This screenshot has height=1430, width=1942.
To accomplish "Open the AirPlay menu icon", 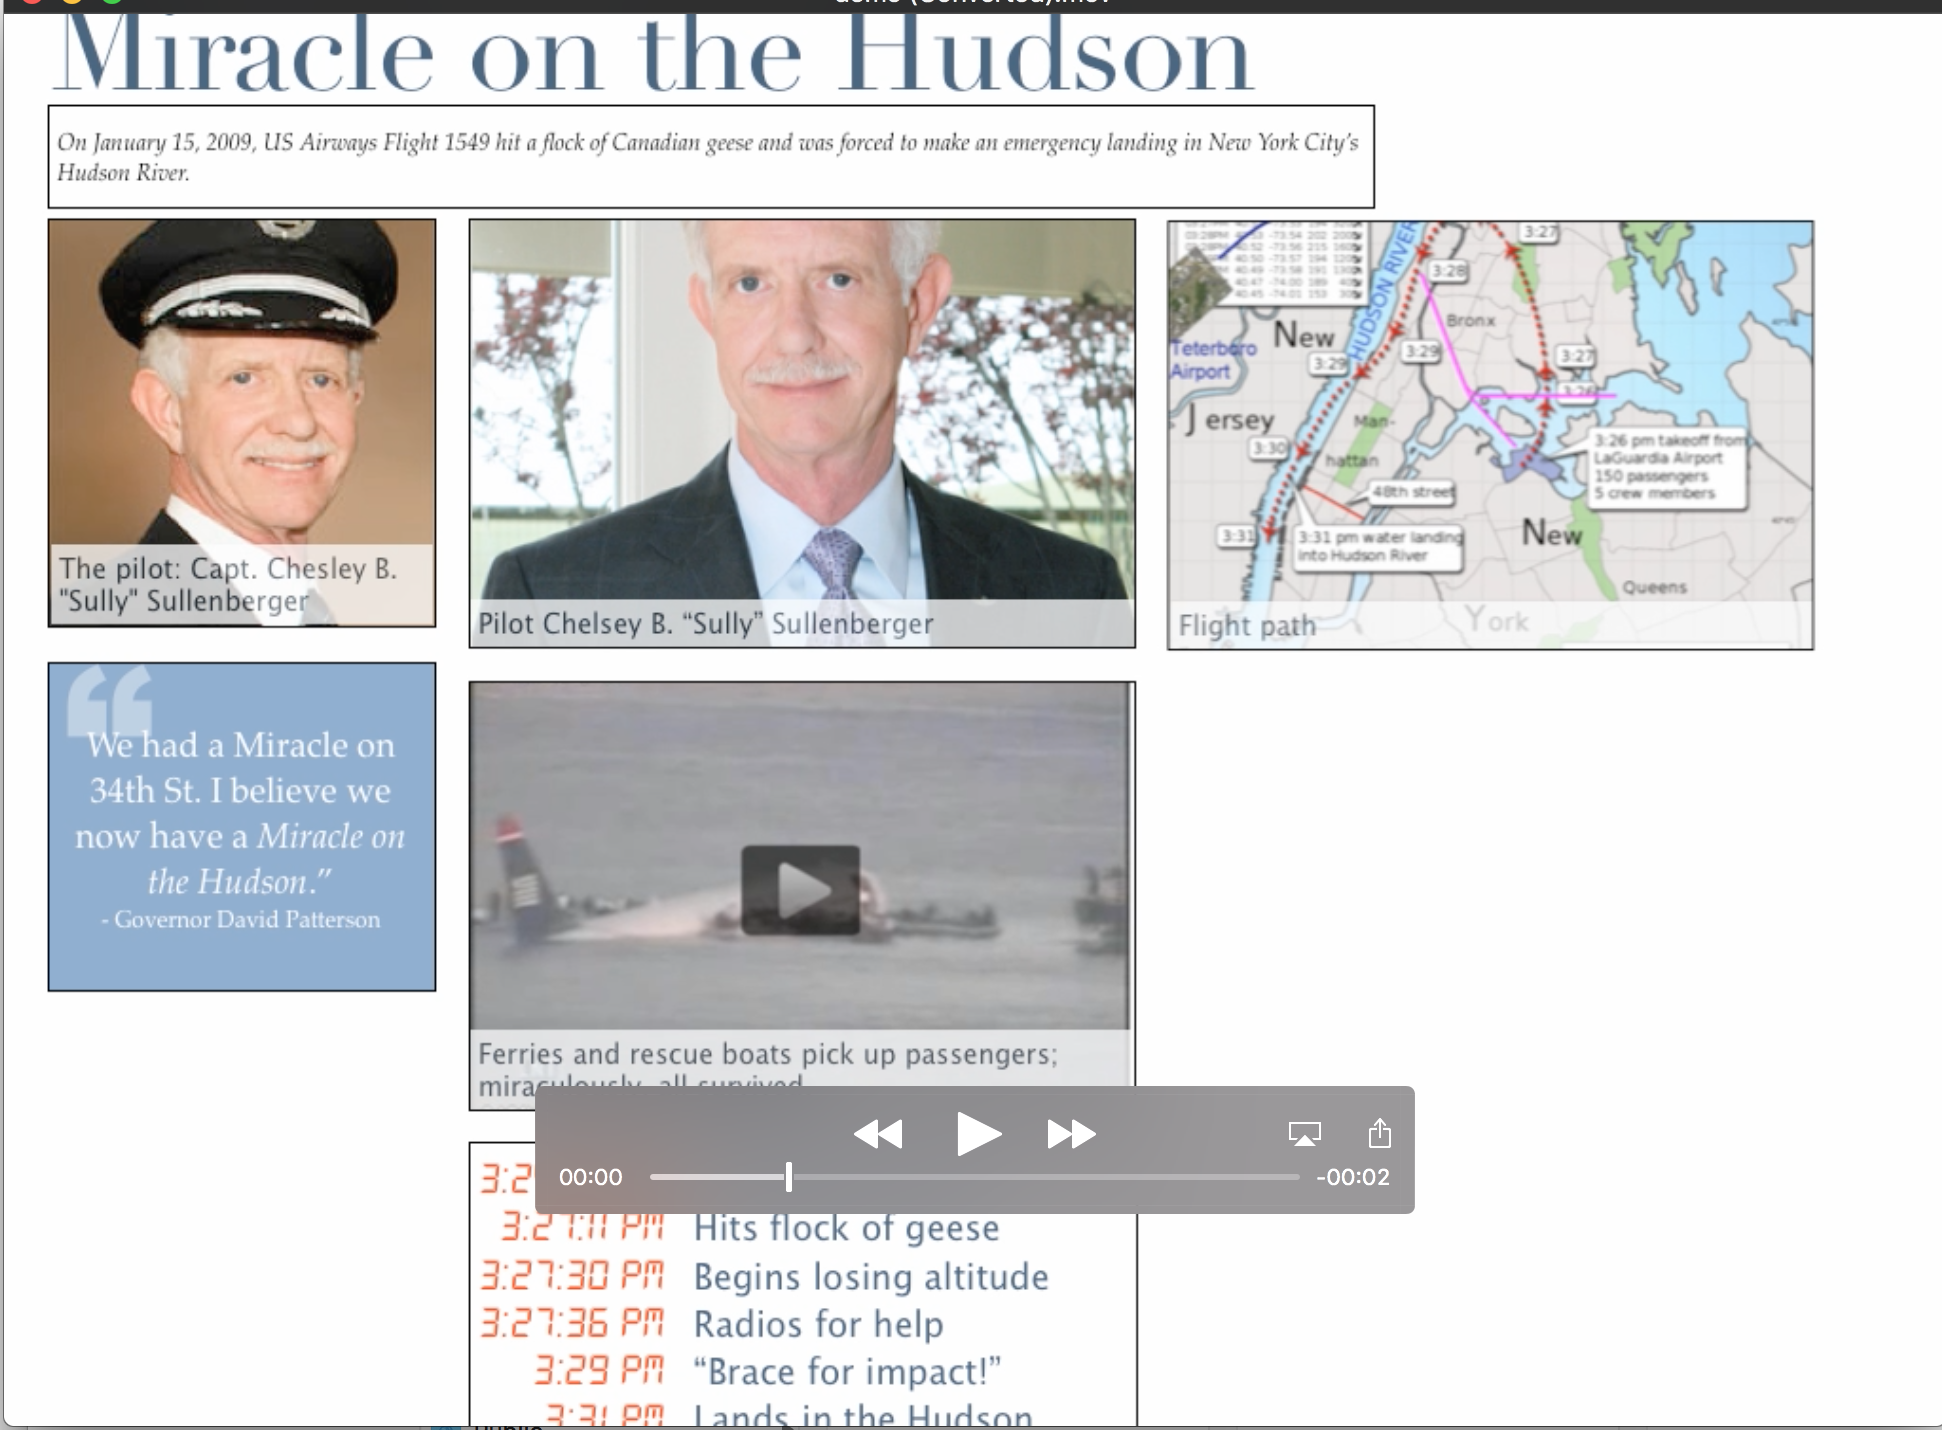I will click(1305, 1134).
